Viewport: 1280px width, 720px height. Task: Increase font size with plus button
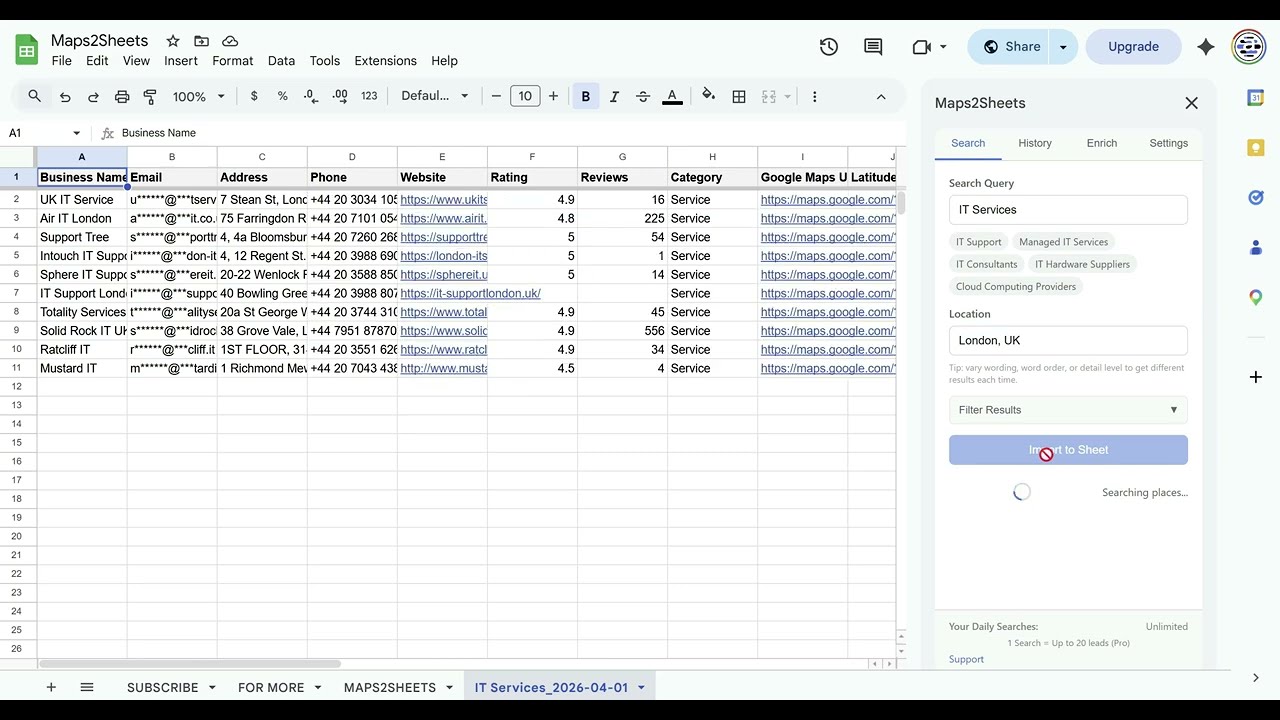click(553, 96)
